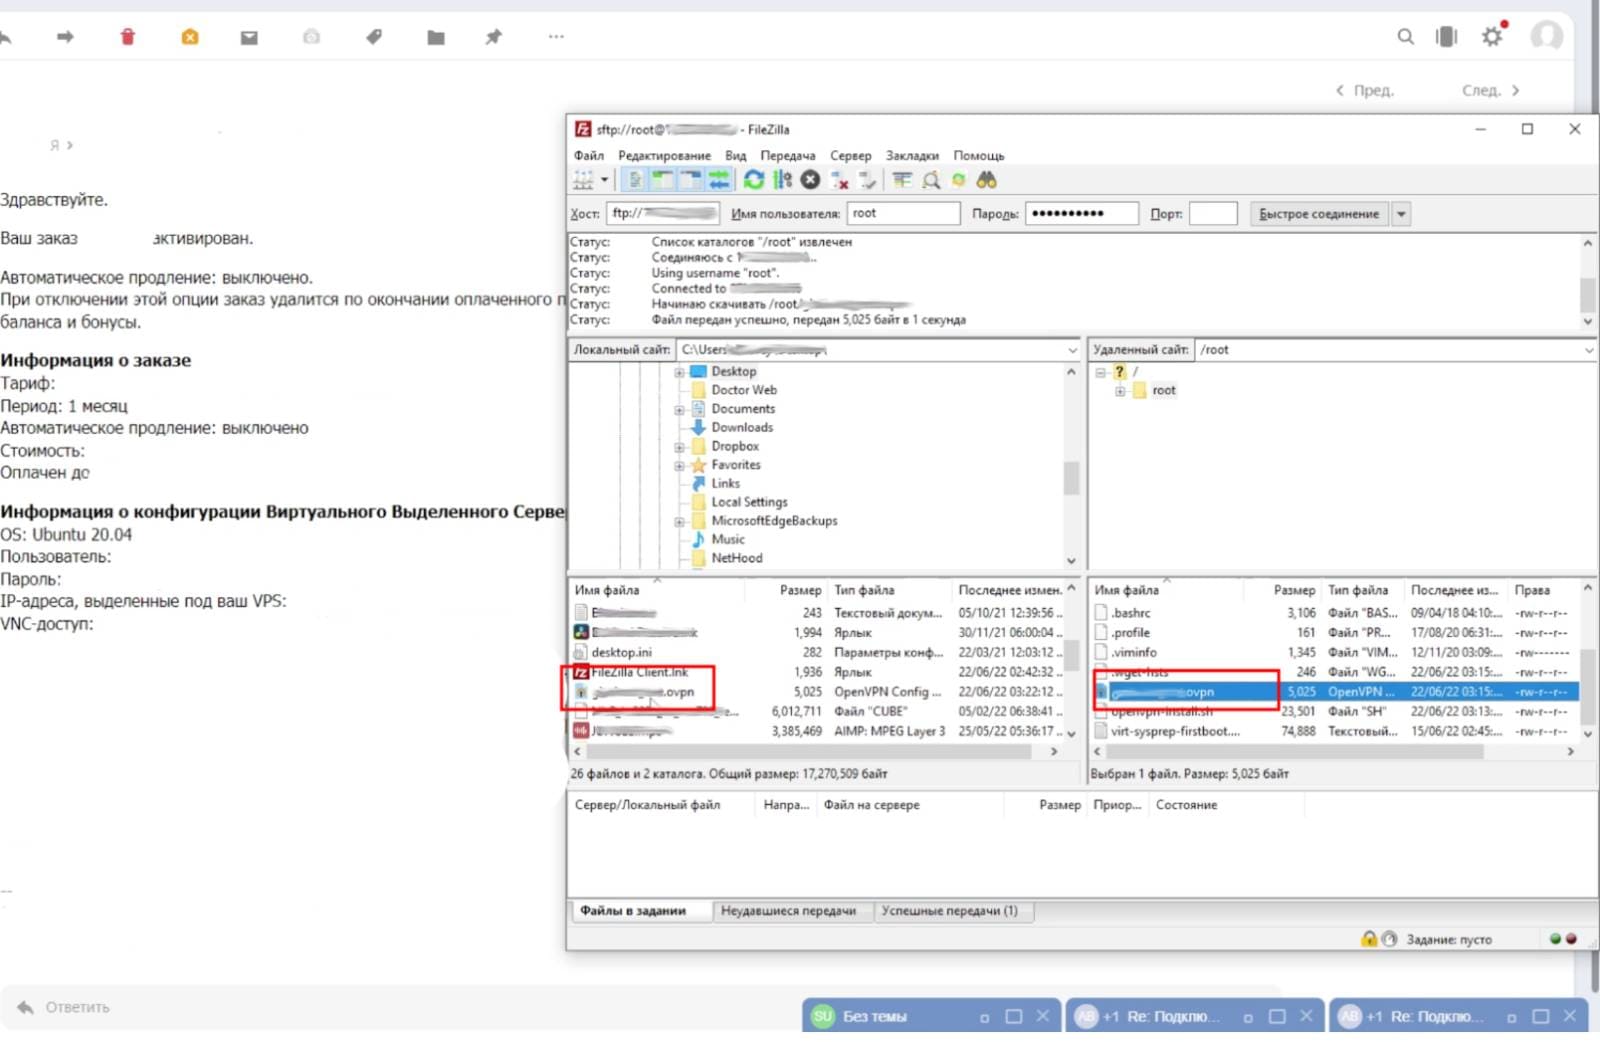Select the .bashrc remote file

[1334, 613]
